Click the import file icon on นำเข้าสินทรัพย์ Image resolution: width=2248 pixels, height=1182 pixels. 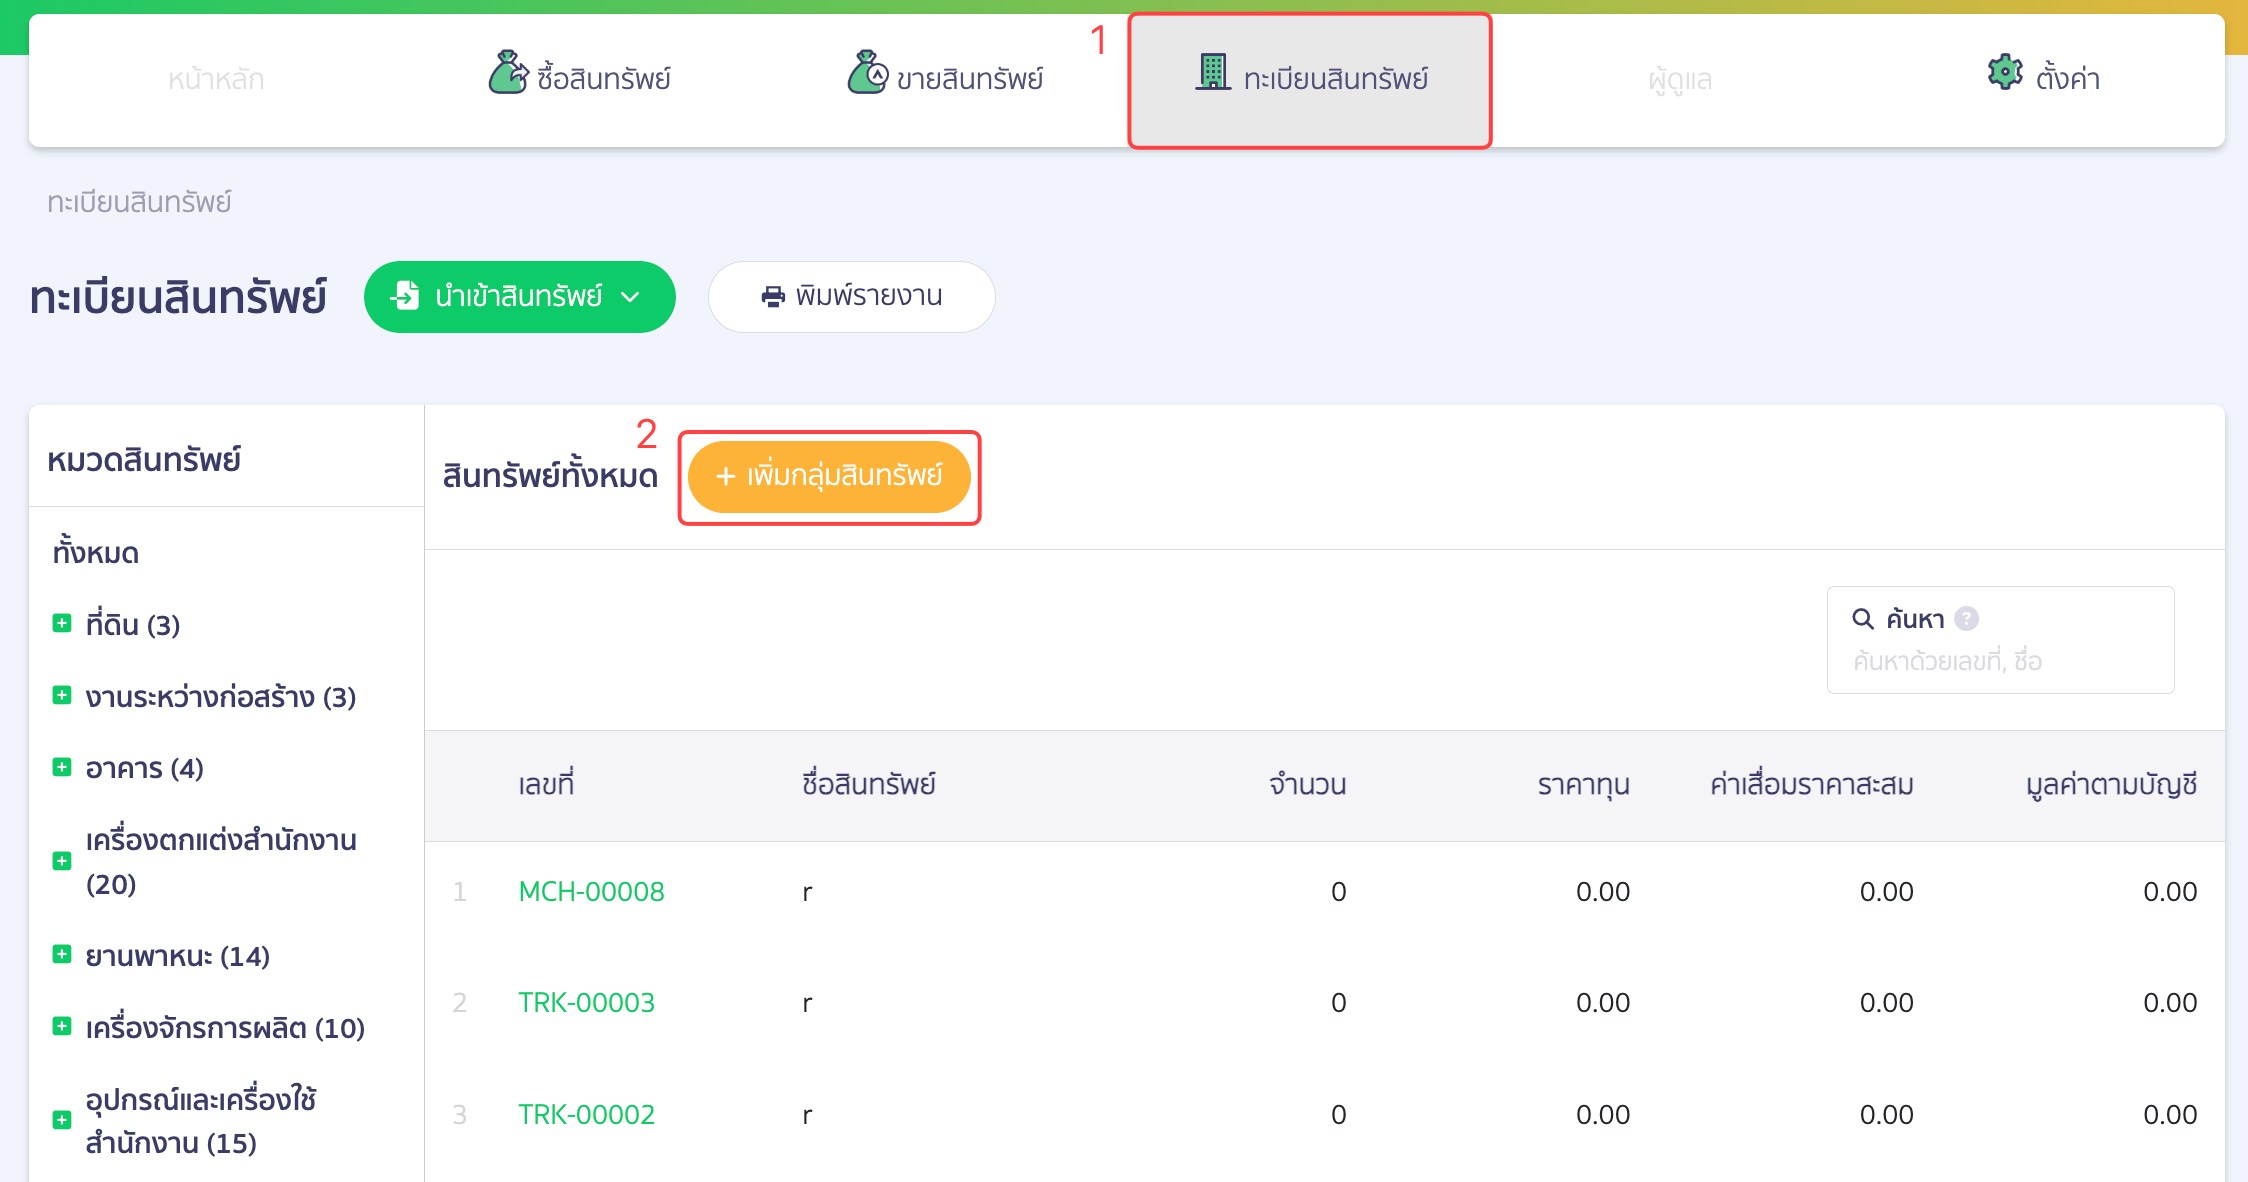tap(405, 296)
